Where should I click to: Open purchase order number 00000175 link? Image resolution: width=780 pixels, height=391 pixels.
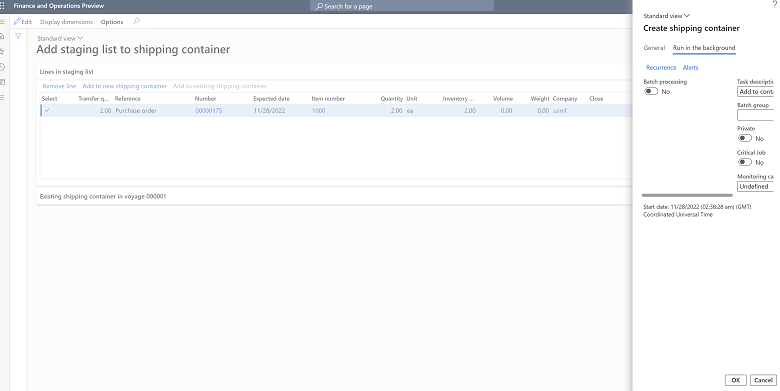[208, 110]
